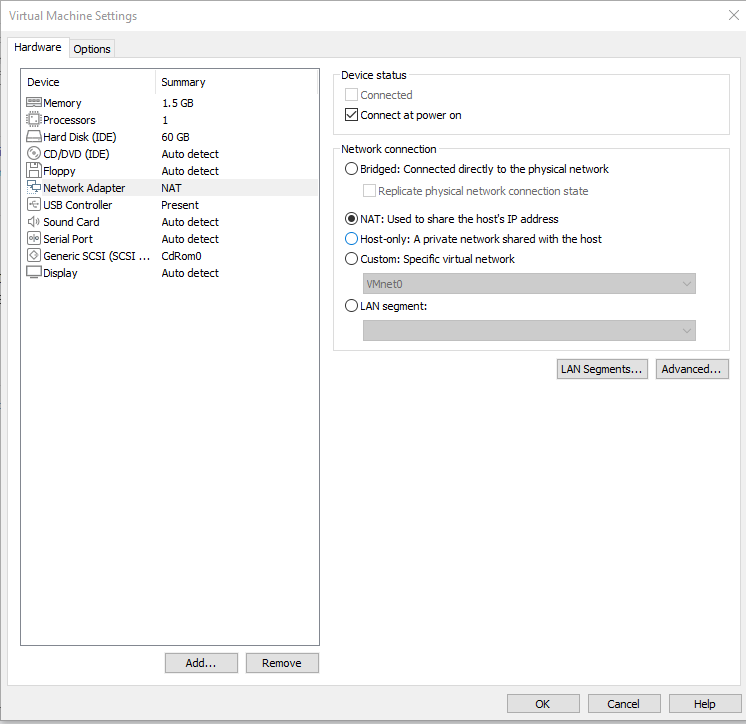Click the 1.5 GB memory summary

tap(178, 103)
